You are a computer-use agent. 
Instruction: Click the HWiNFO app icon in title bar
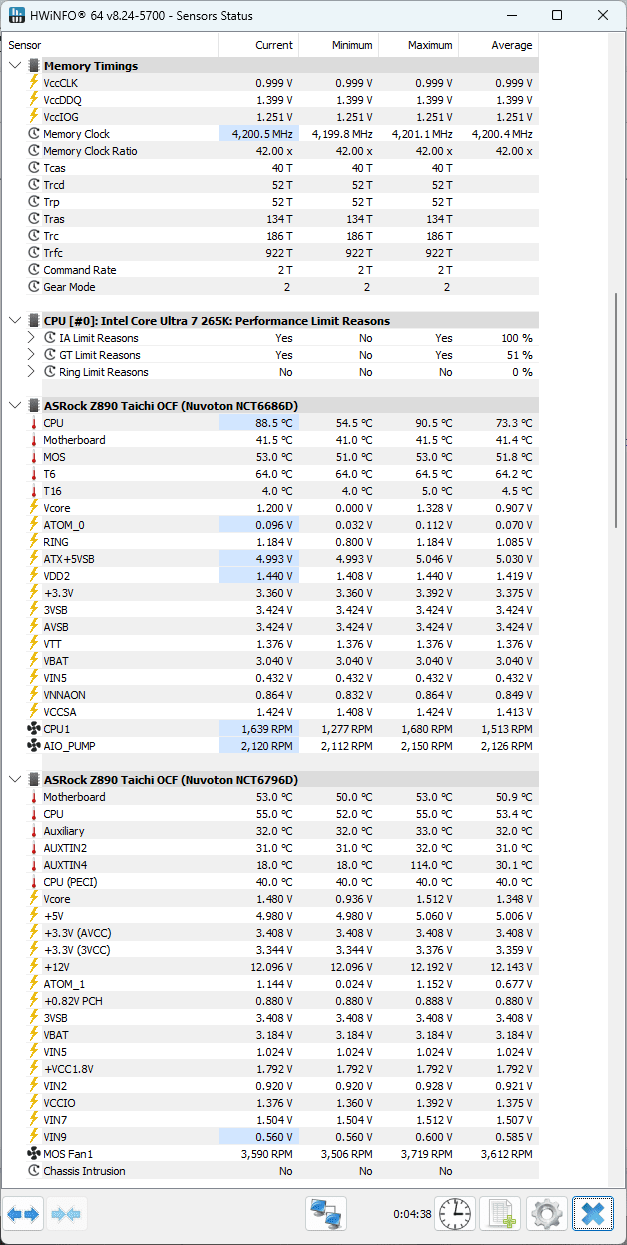[17, 16]
